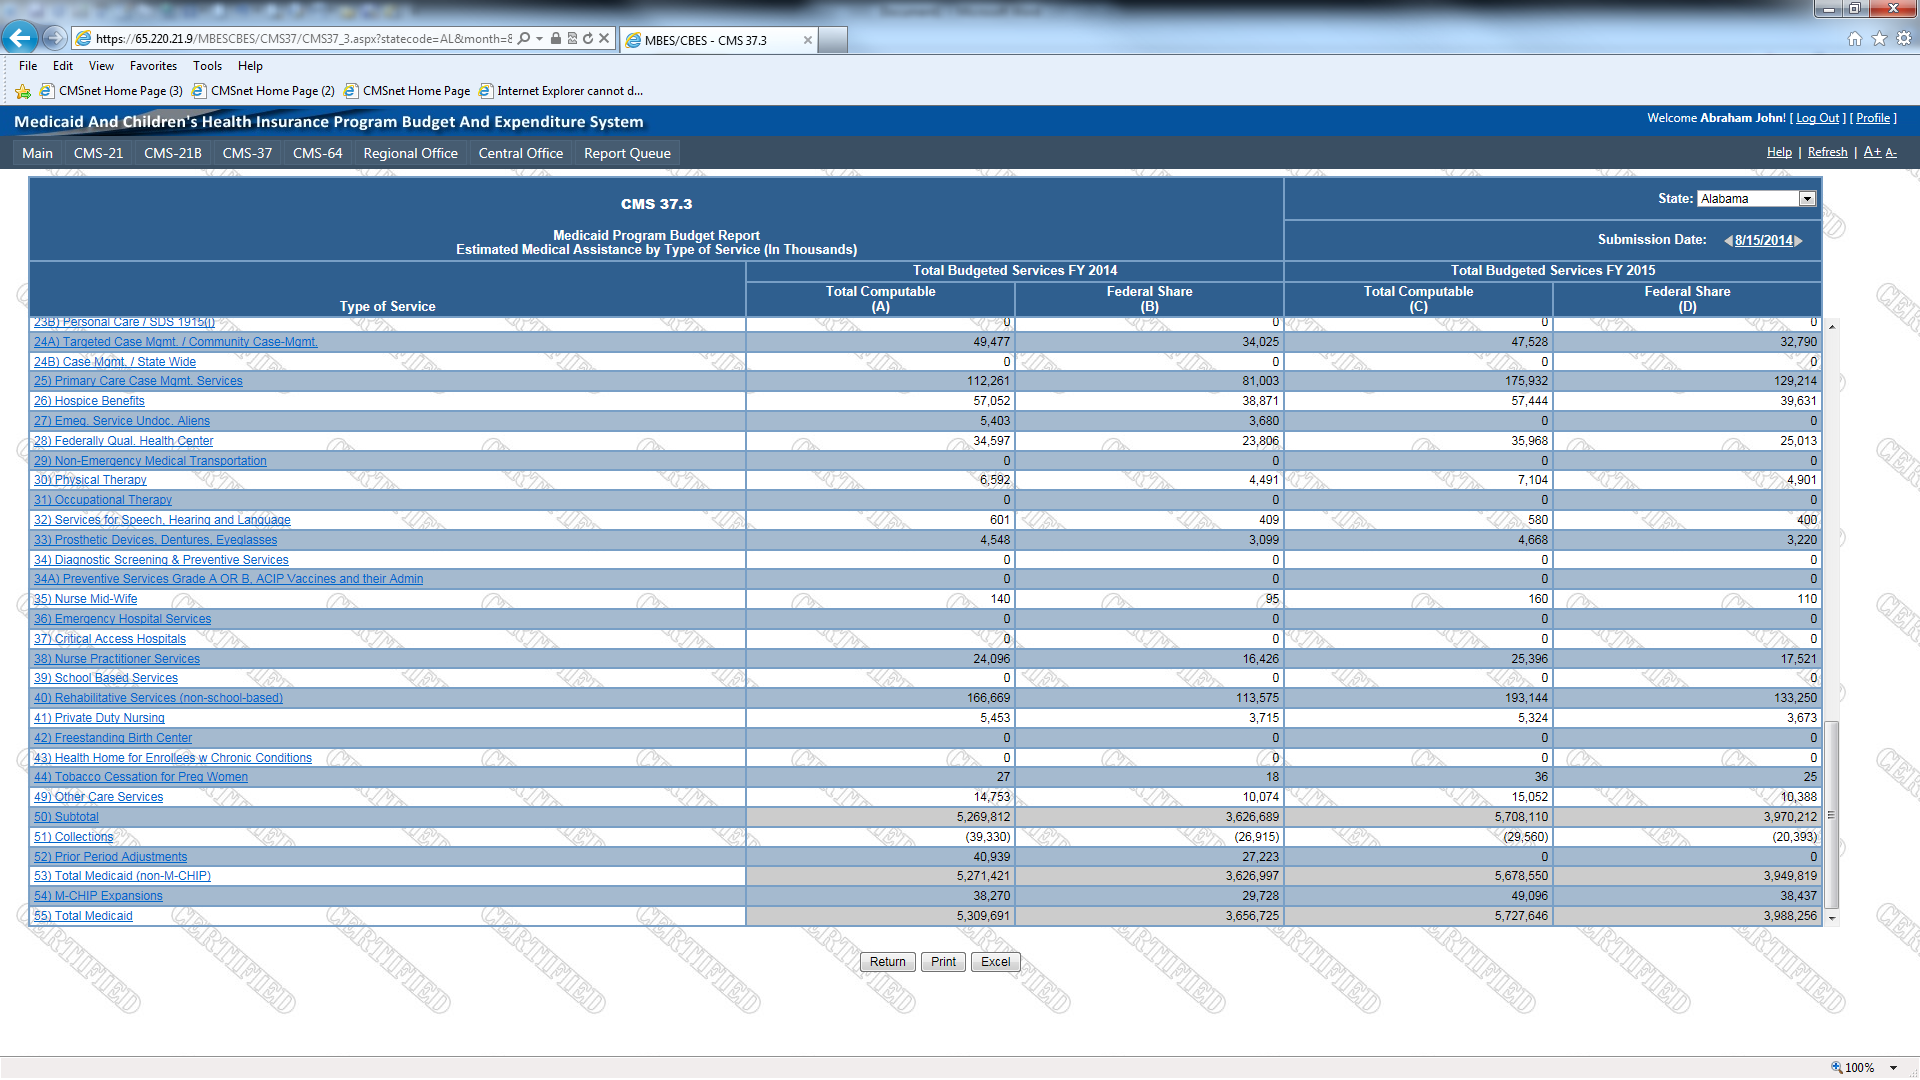The height and width of the screenshot is (1080, 1920).
Task: Click the Refresh page icon in address bar
Action: (x=588, y=39)
